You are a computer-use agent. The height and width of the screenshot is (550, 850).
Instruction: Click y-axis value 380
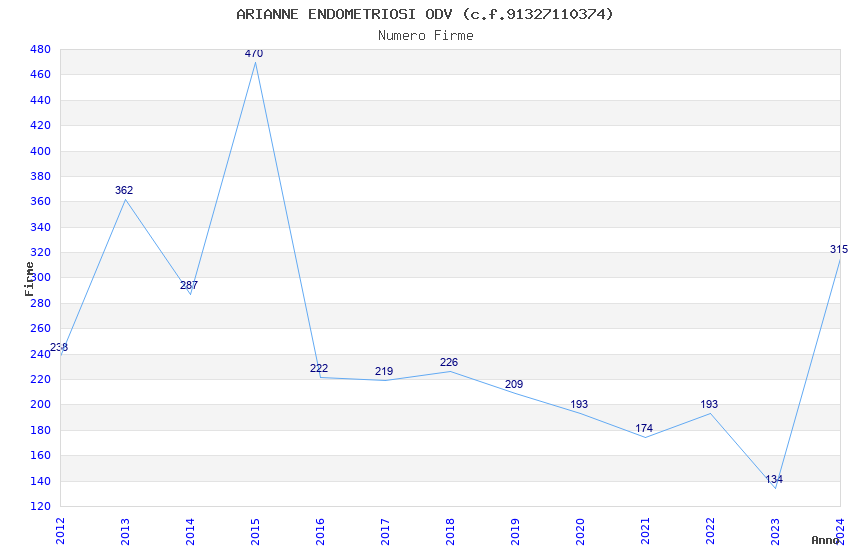[40, 176]
